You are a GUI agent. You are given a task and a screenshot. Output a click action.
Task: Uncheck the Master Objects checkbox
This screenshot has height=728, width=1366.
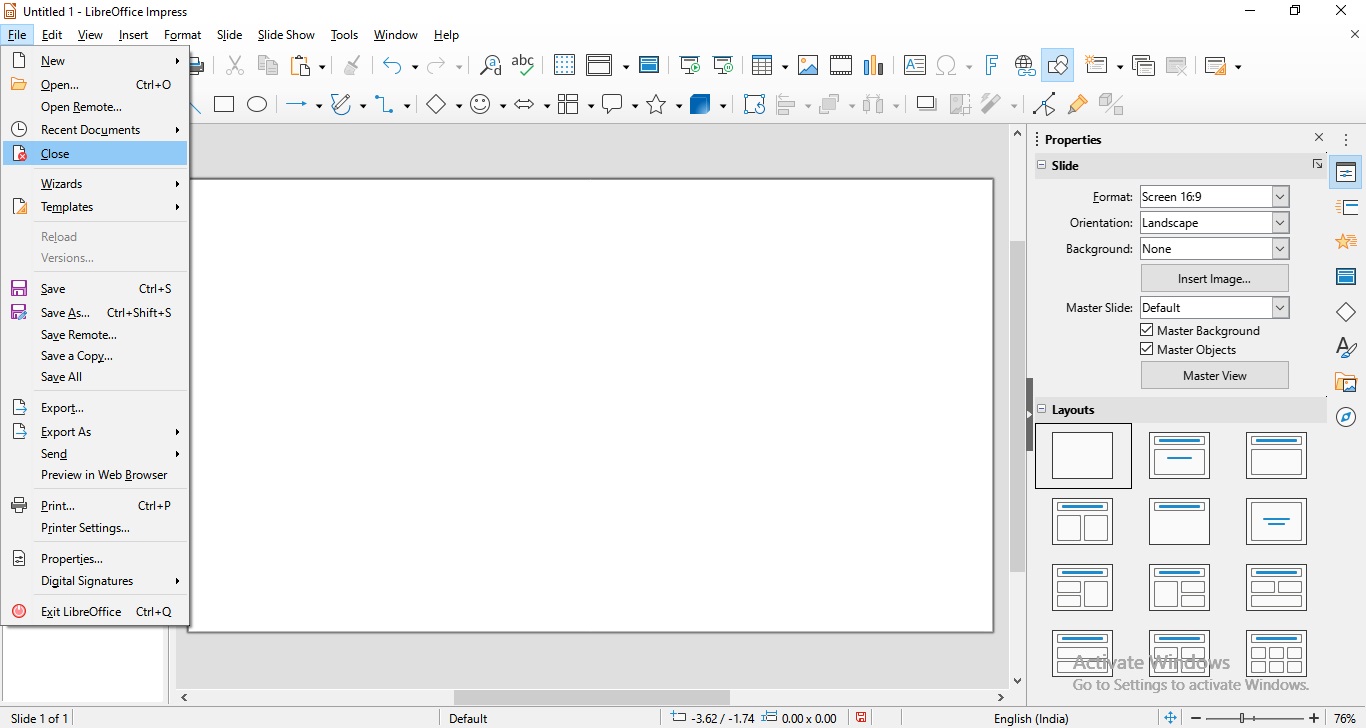pyautogui.click(x=1147, y=349)
